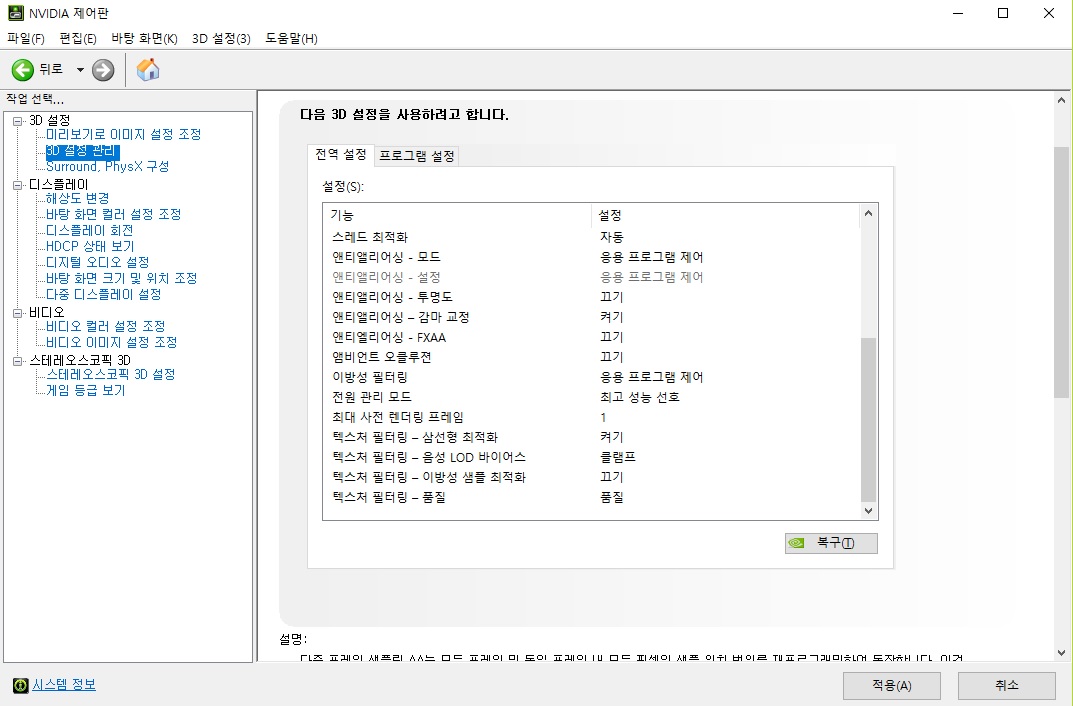Go to the Home page icon
Viewport: 1073px width, 706px height.
point(148,69)
